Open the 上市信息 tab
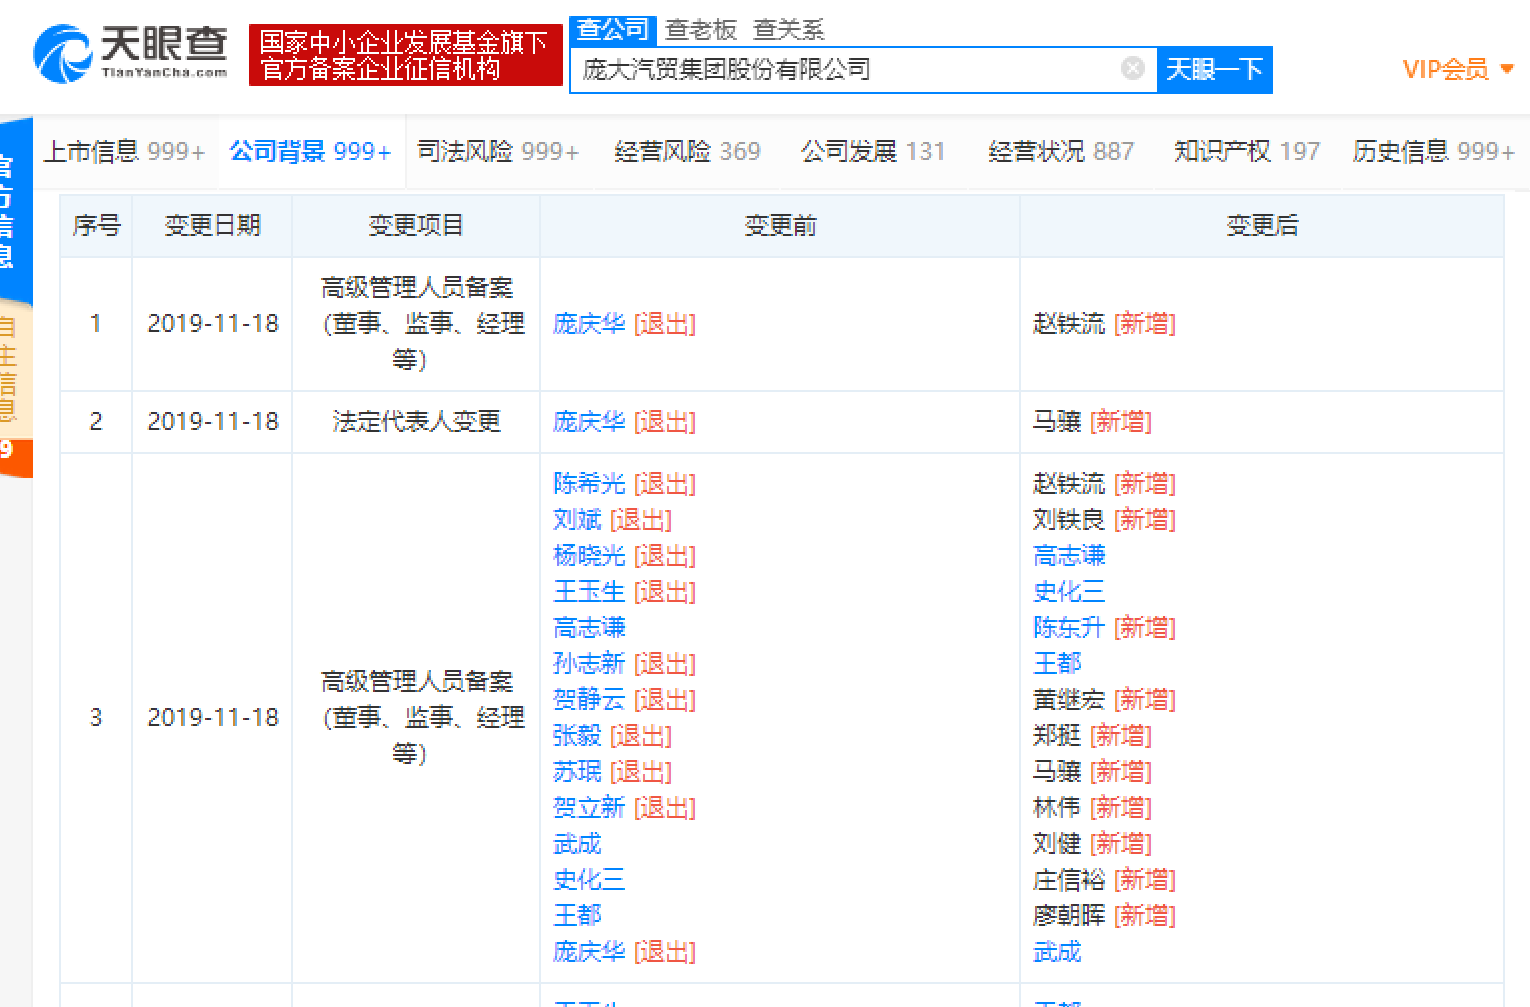Image resolution: width=1530 pixels, height=1007 pixels. [x=124, y=151]
